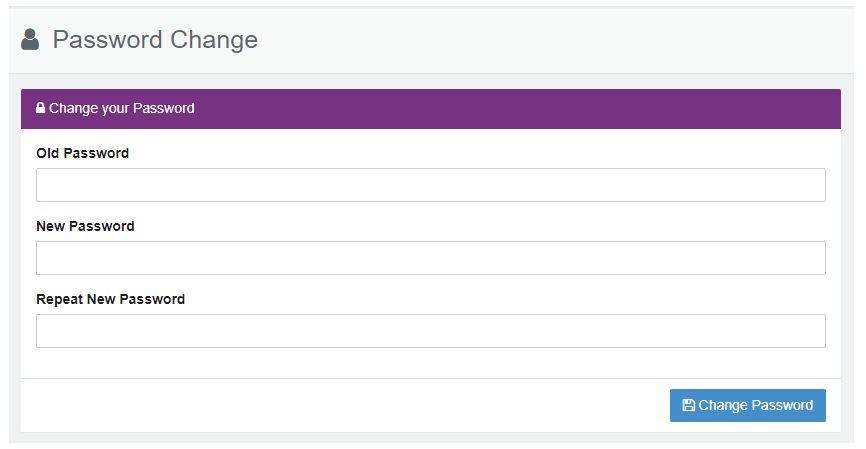The height and width of the screenshot is (449, 866).
Task: Click the word your in the purple panel title
Action: coord(115,109)
